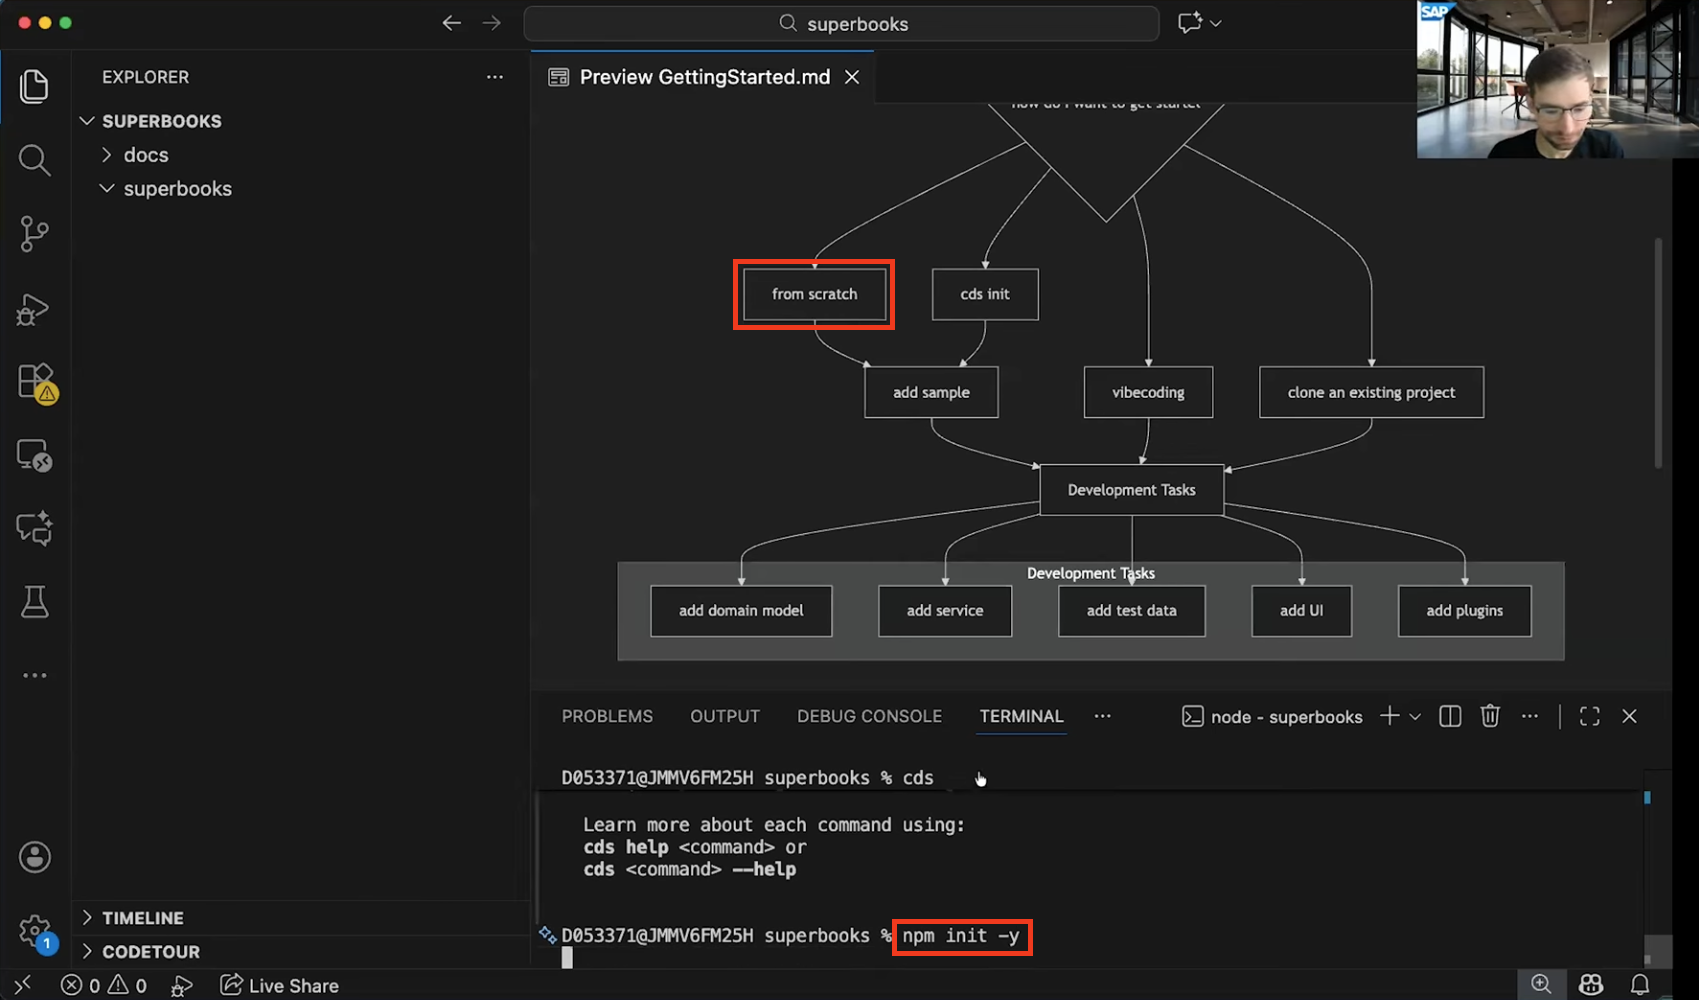Screen dimensions: 1699x1000
Task: Open the Testing flask icon
Action: point(34,601)
